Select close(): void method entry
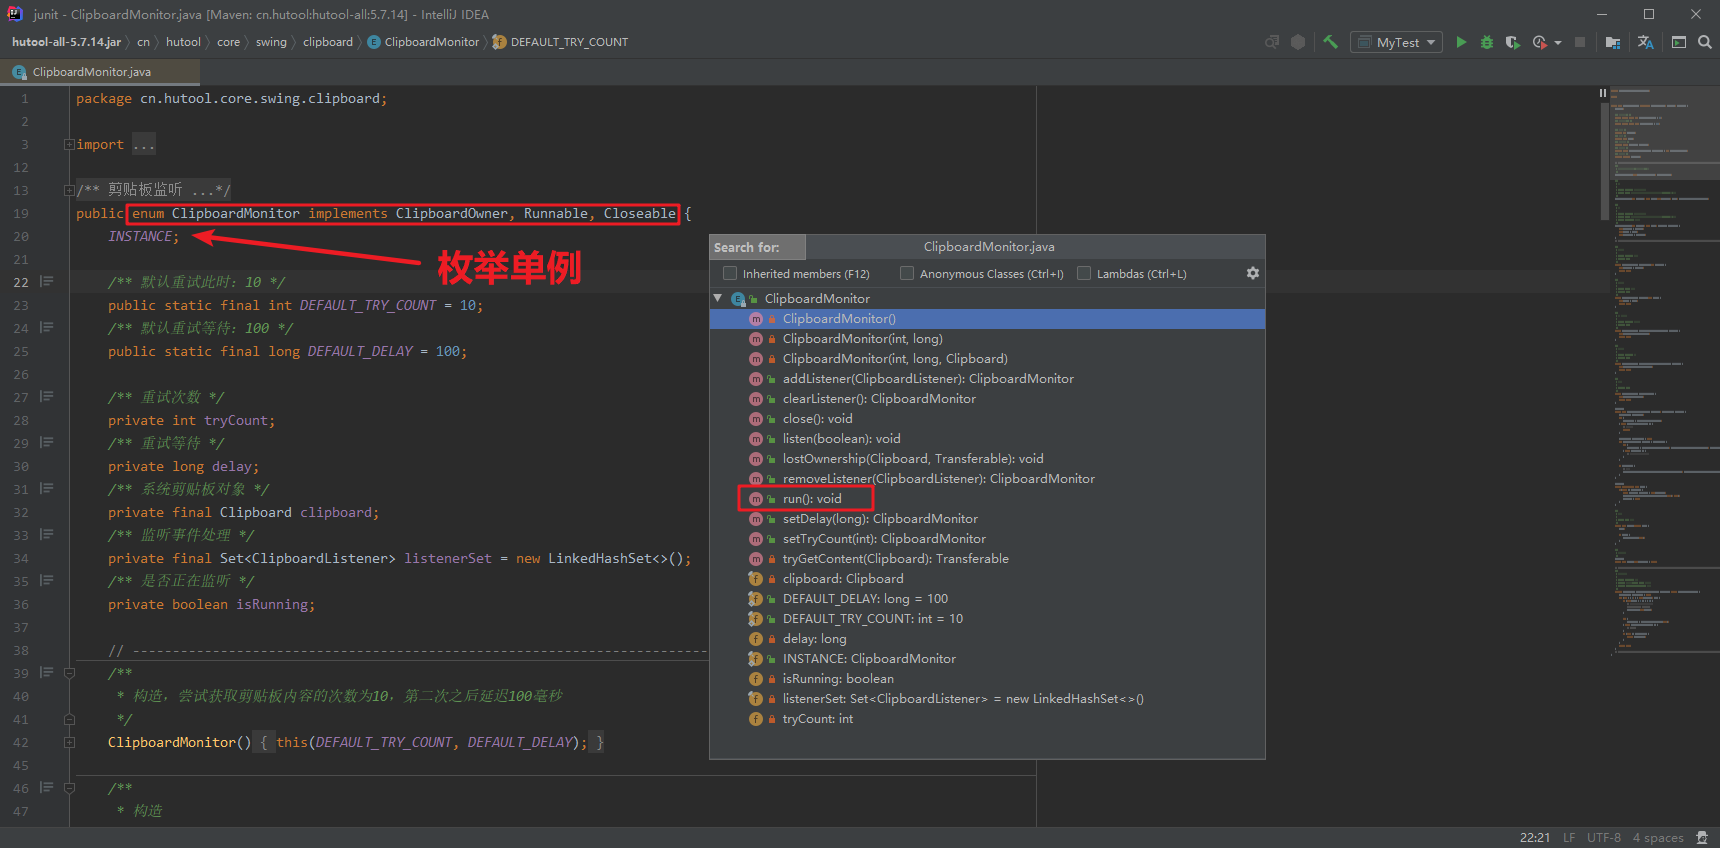Image resolution: width=1720 pixels, height=848 pixels. point(987,418)
